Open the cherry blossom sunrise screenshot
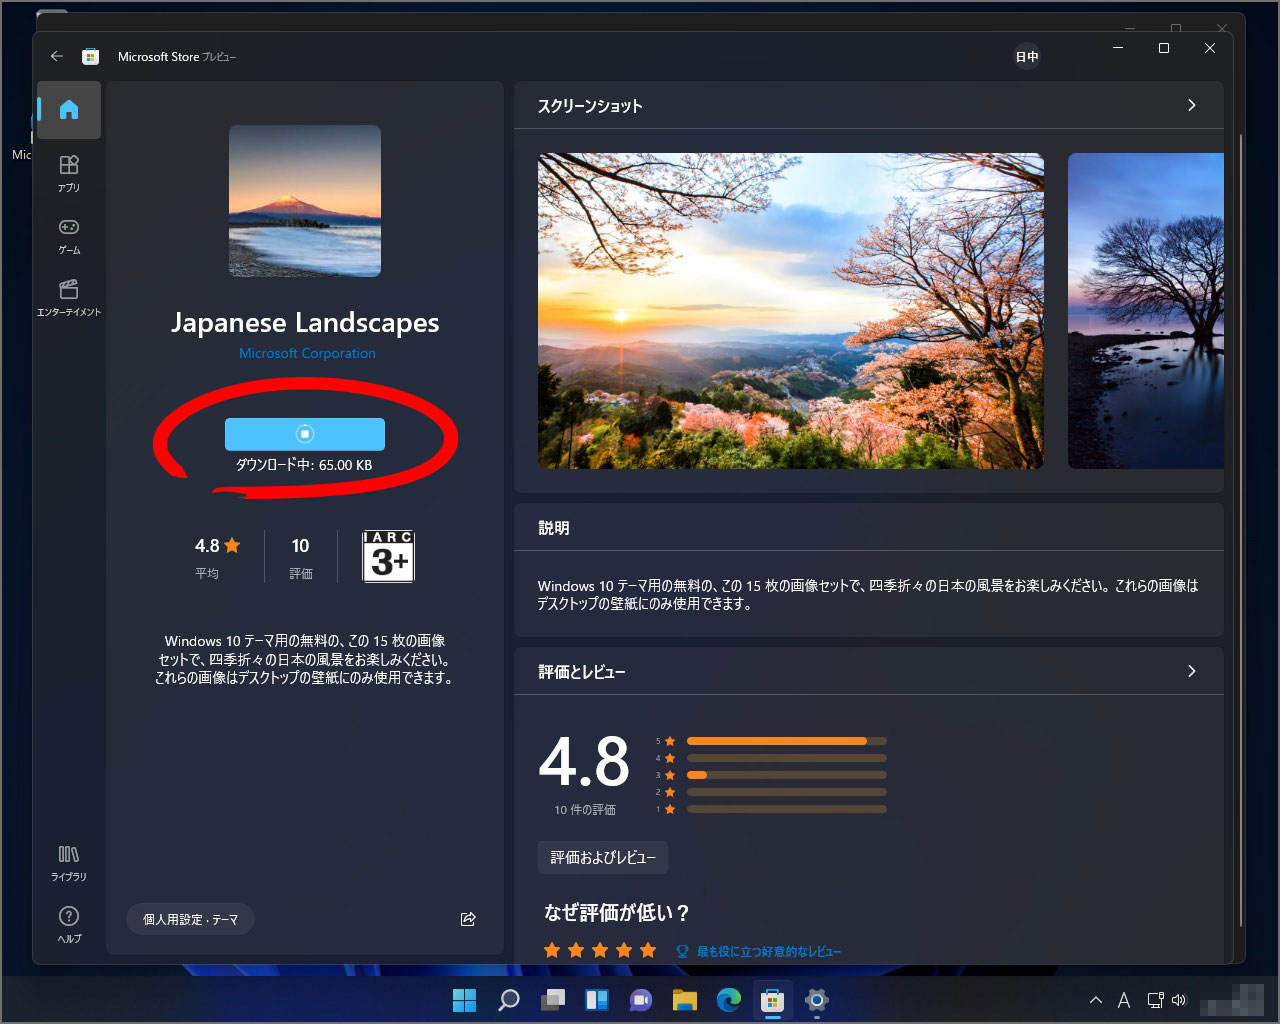 [x=791, y=311]
